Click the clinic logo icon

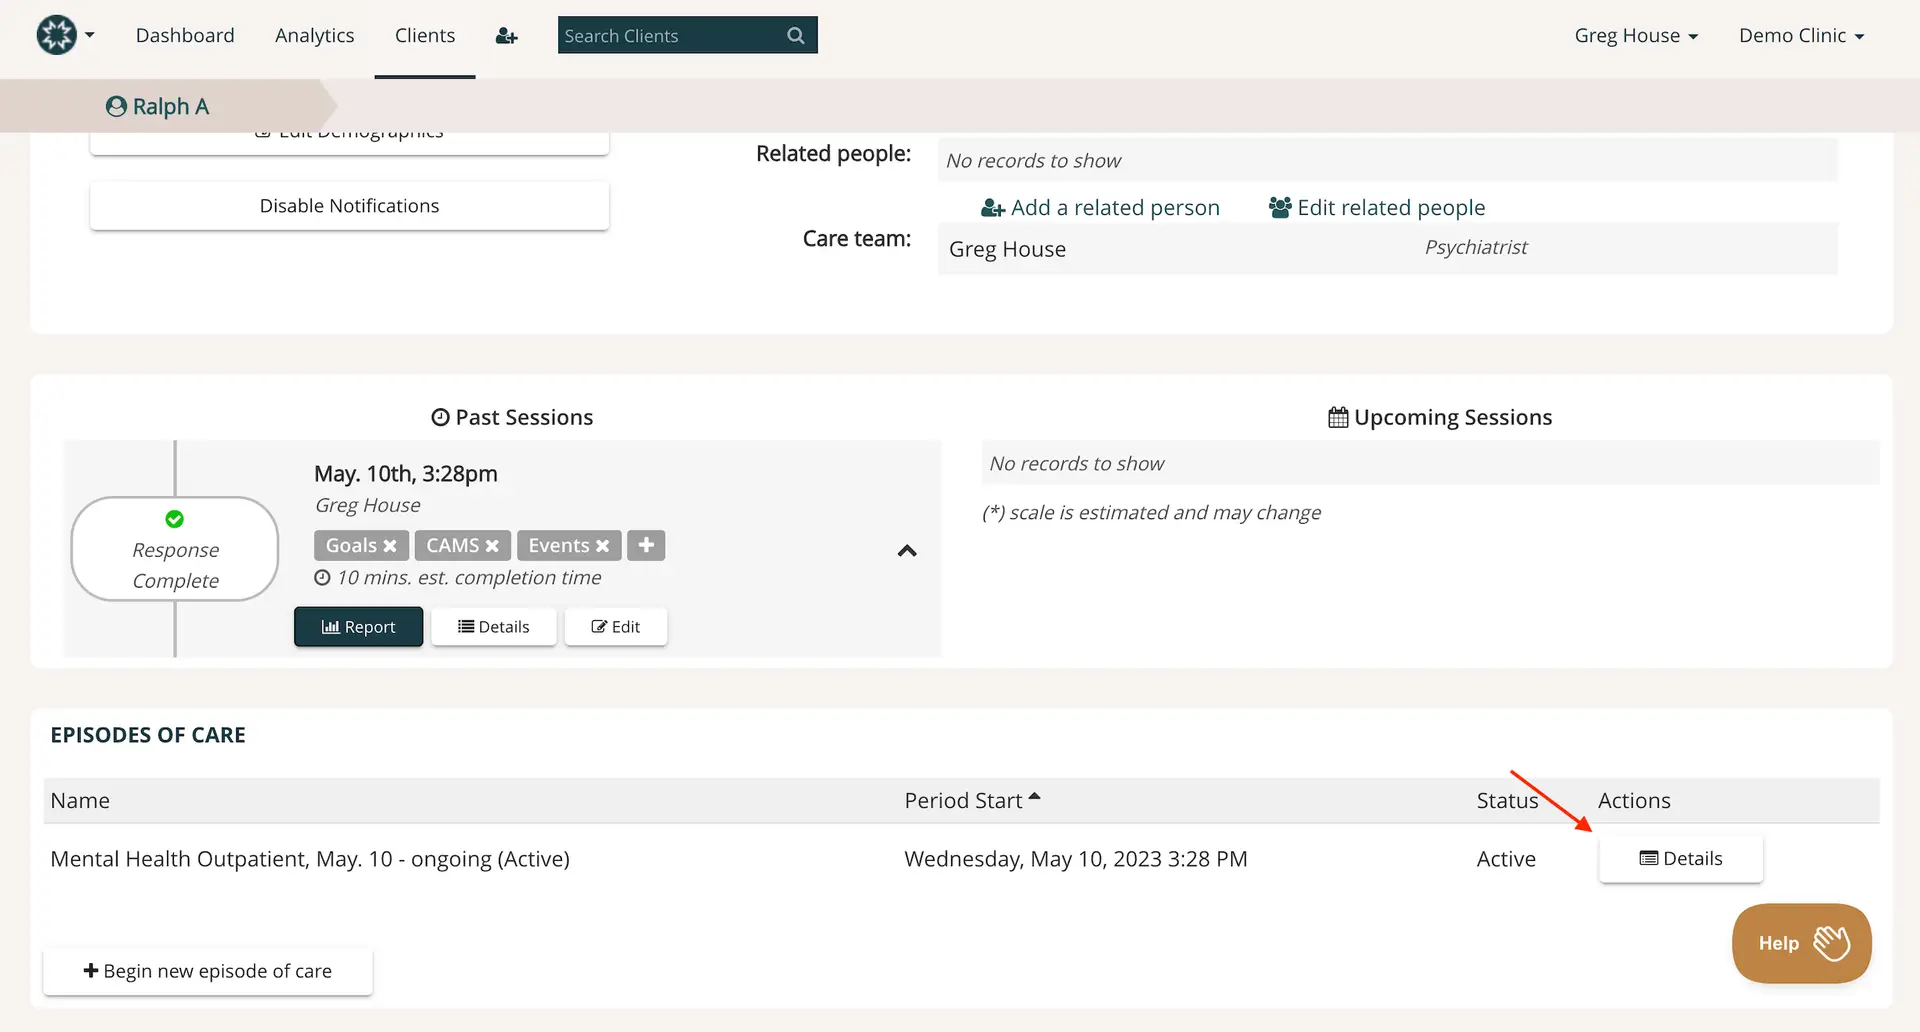(57, 34)
